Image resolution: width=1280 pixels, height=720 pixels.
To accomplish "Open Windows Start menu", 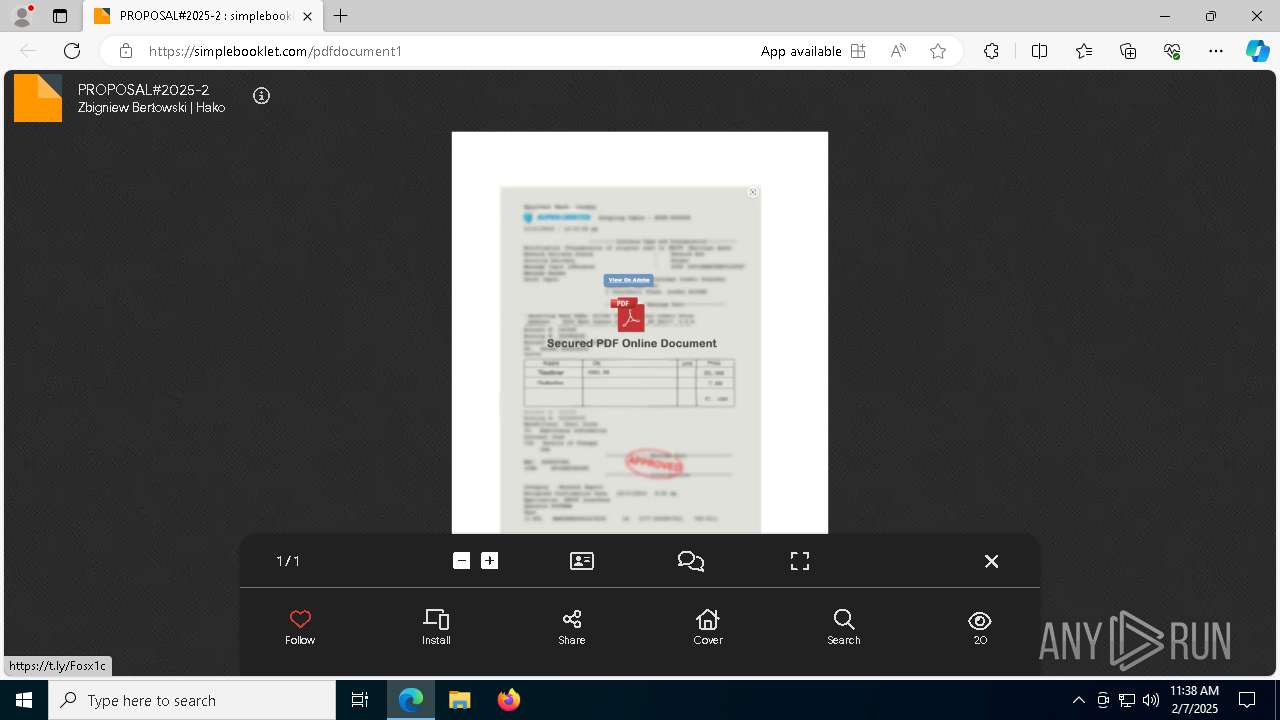I will pos(24,700).
